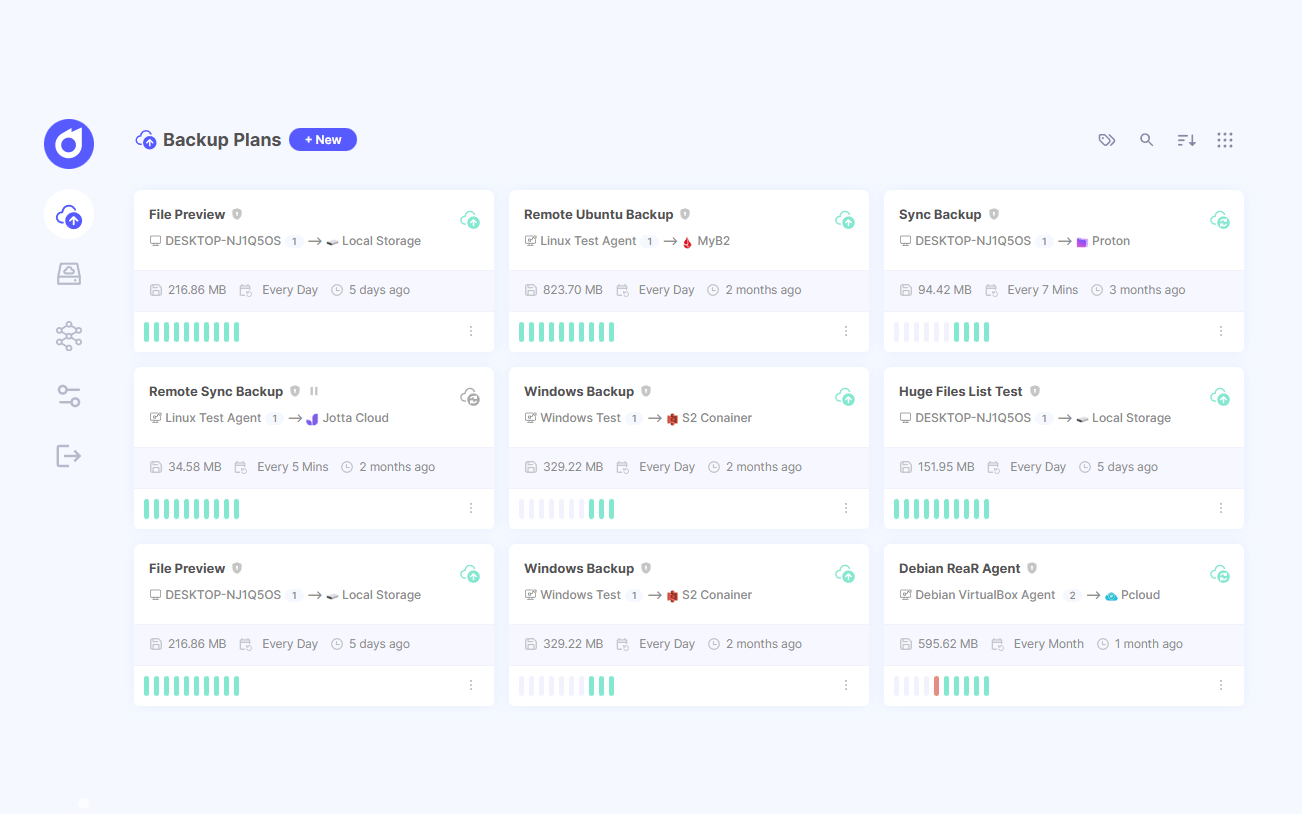The image size is (1302, 814).
Task: Click the logout icon at sidebar bottom
Action: coord(68,456)
